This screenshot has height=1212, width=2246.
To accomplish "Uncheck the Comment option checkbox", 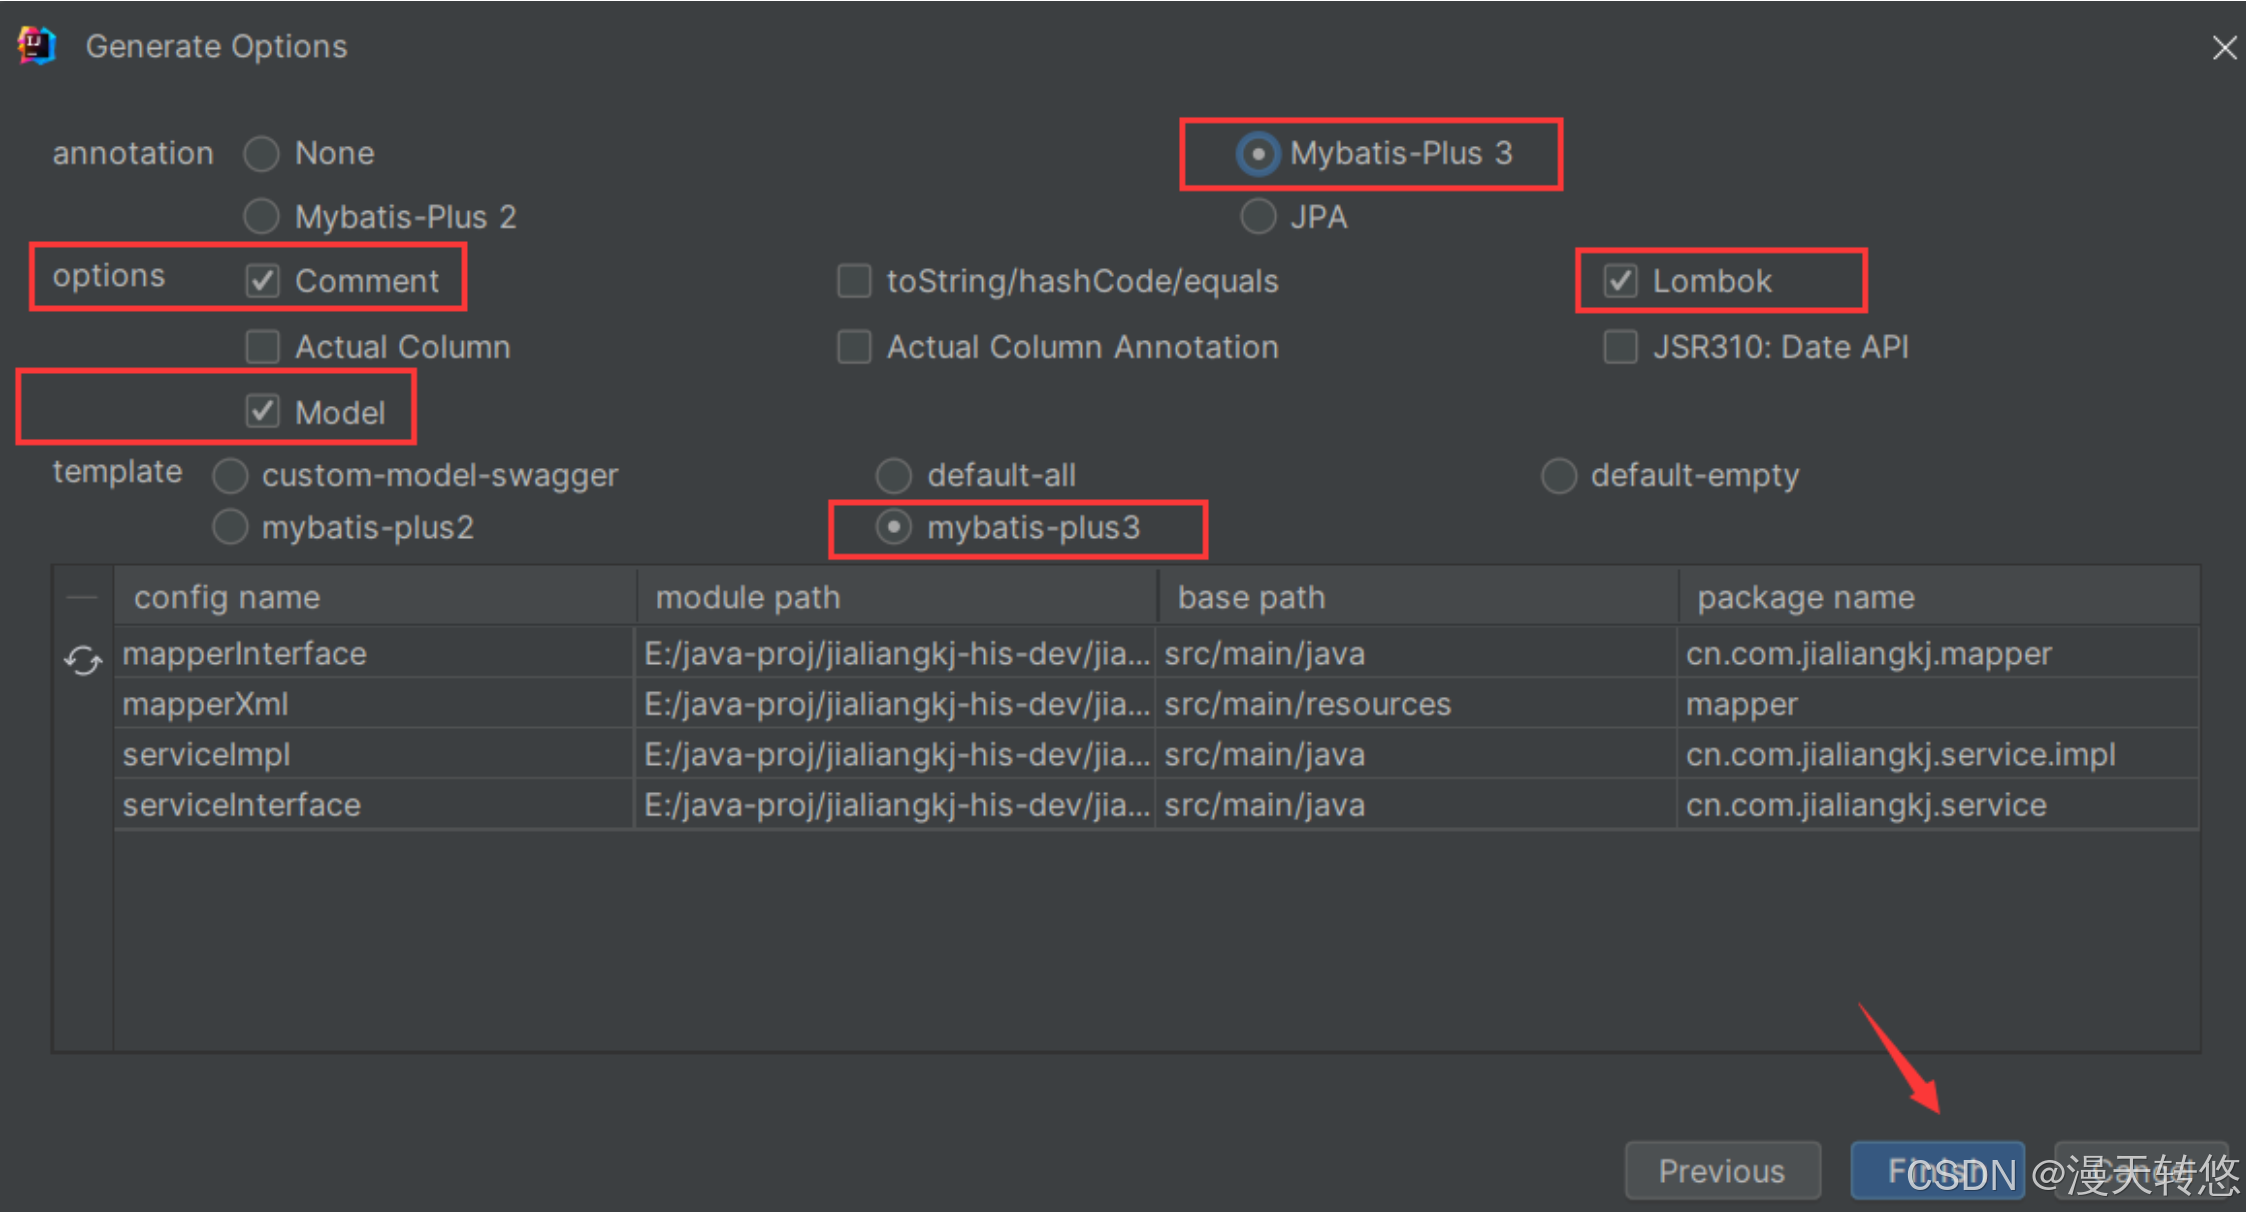I will tap(263, 281).
